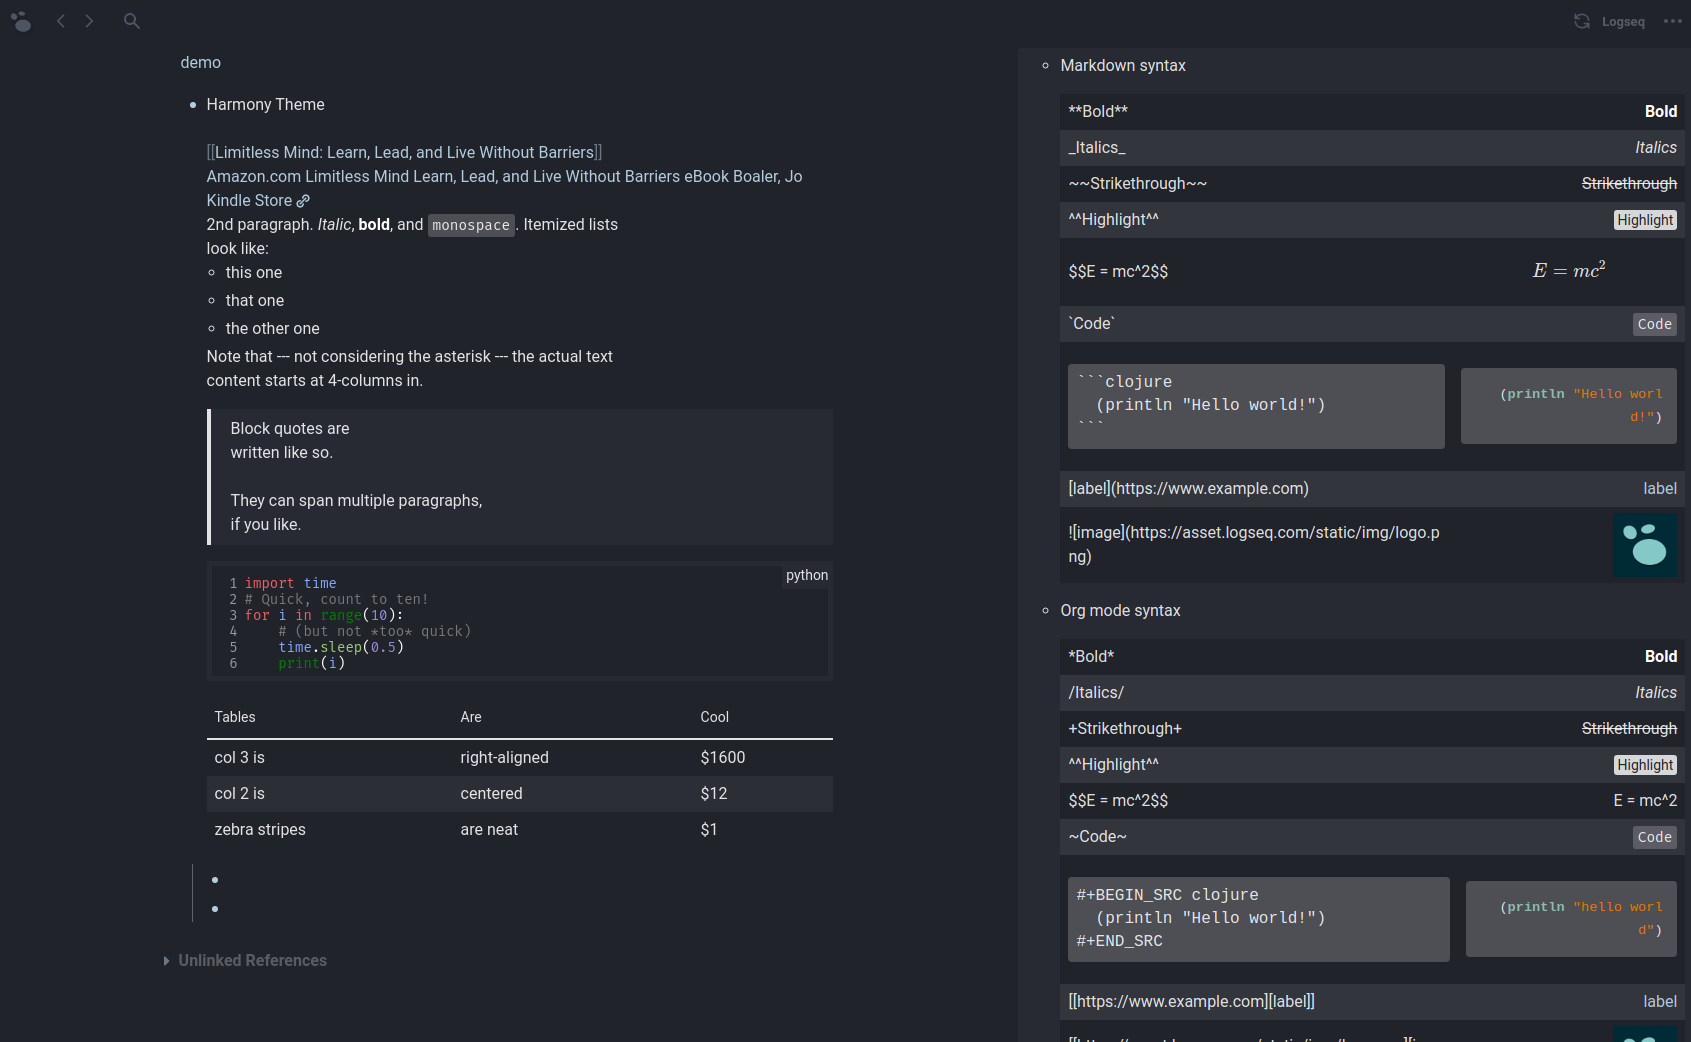Click the external link chain icon
1691x1042 pixels.
point(303,201)
